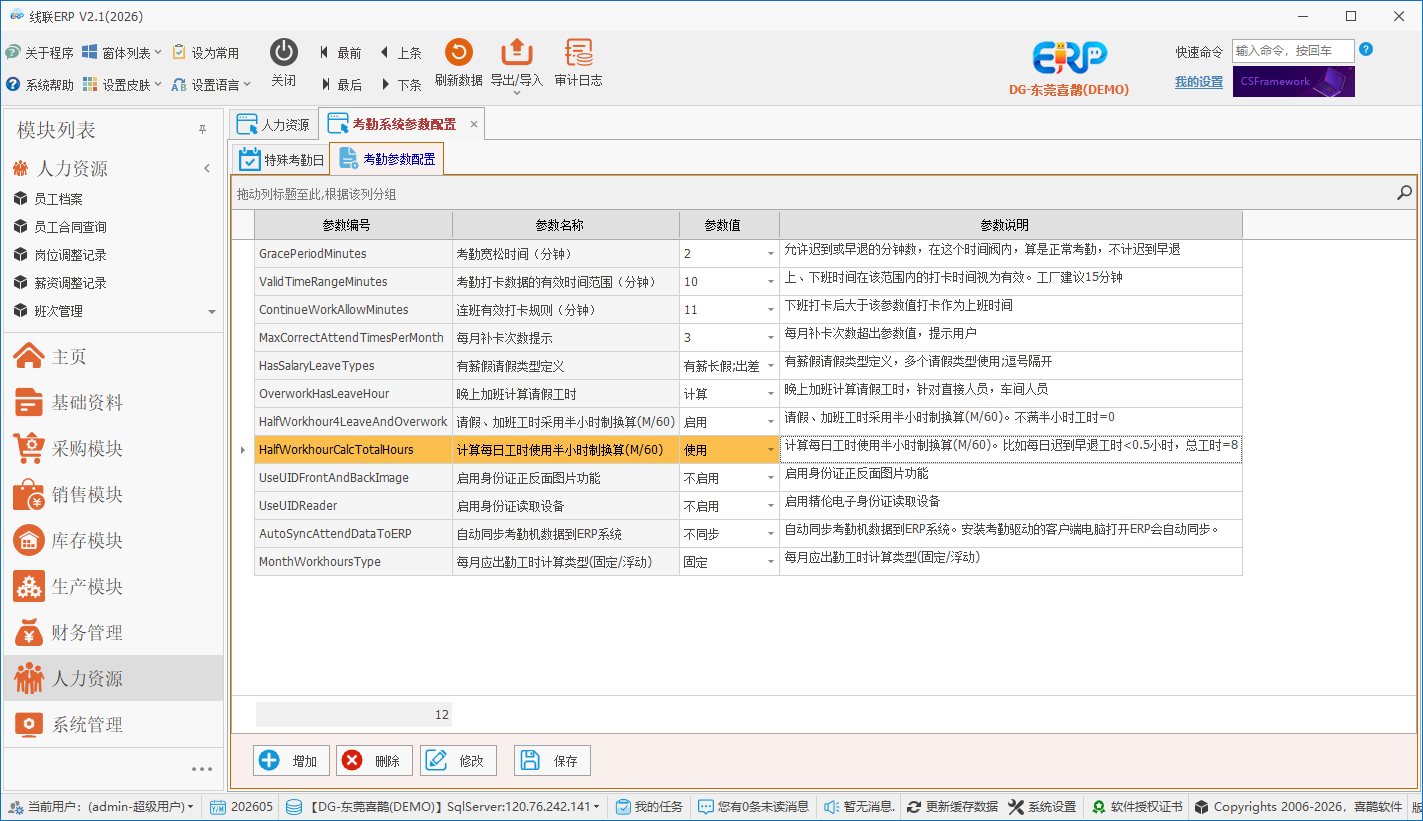Go to previous record with 上条
Screen dimensions: 1423x821
point(400,53)
